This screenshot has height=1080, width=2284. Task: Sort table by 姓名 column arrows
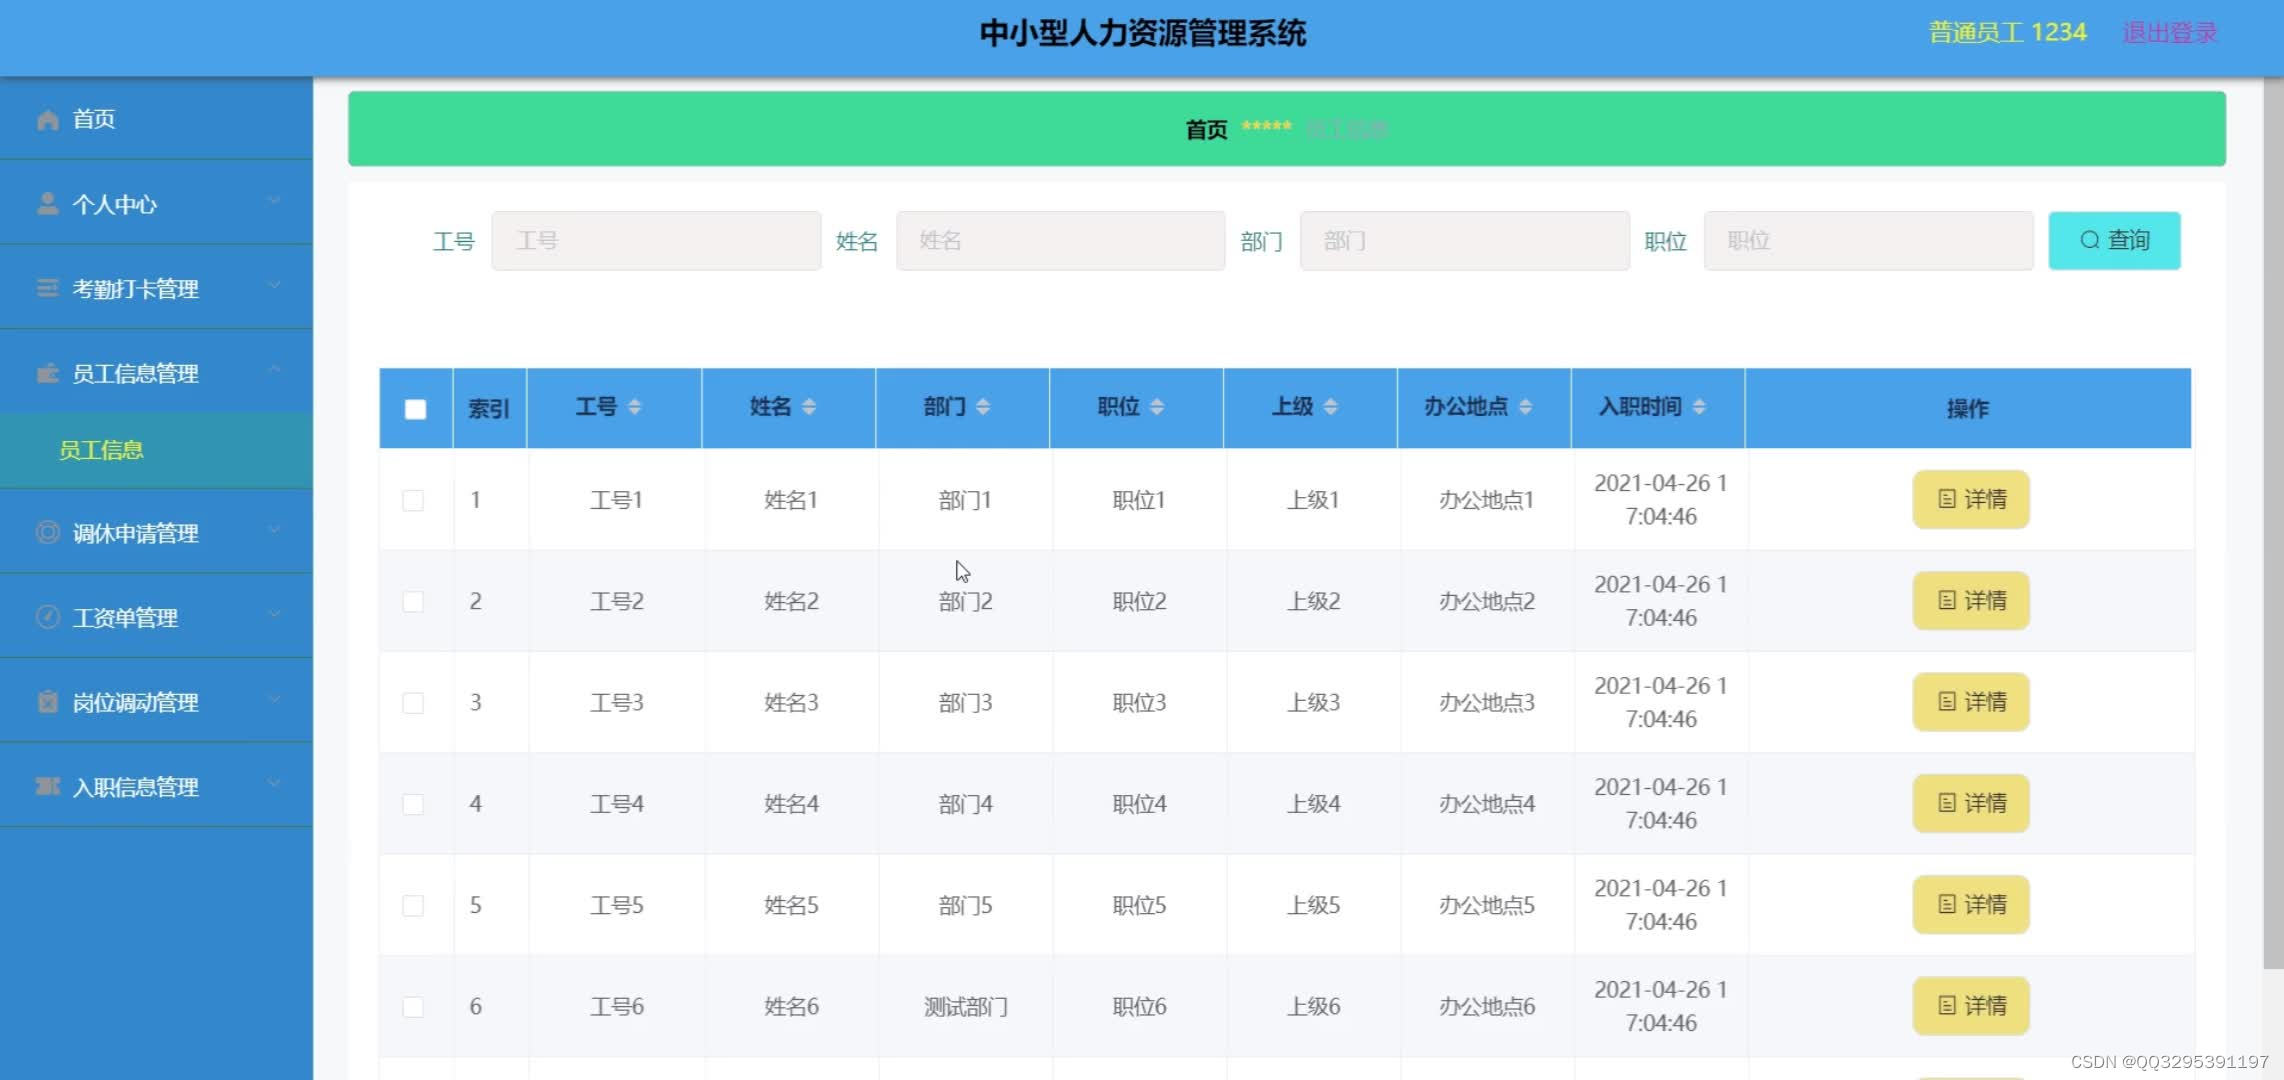click(x=809, y=407)
